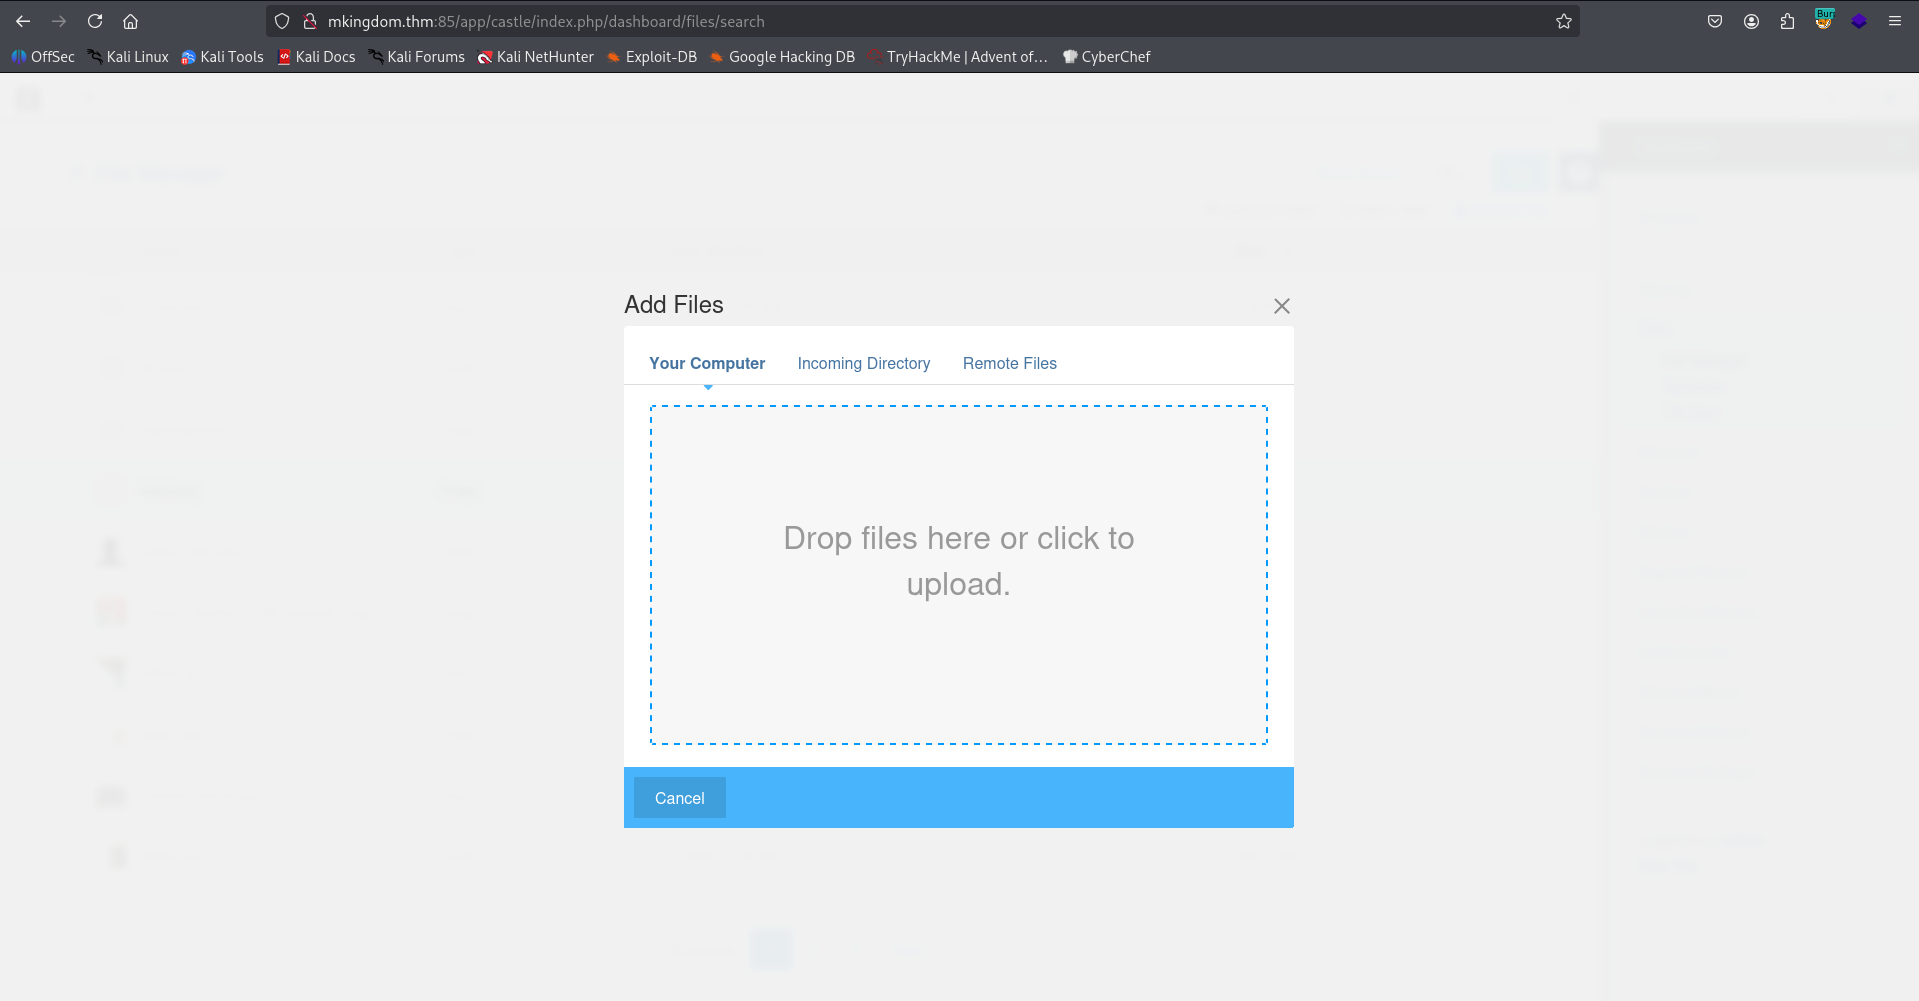The width and height of the screenshot is (1919, 1001).
Task: Select the Your Computer tab
Action: (707, 363)
